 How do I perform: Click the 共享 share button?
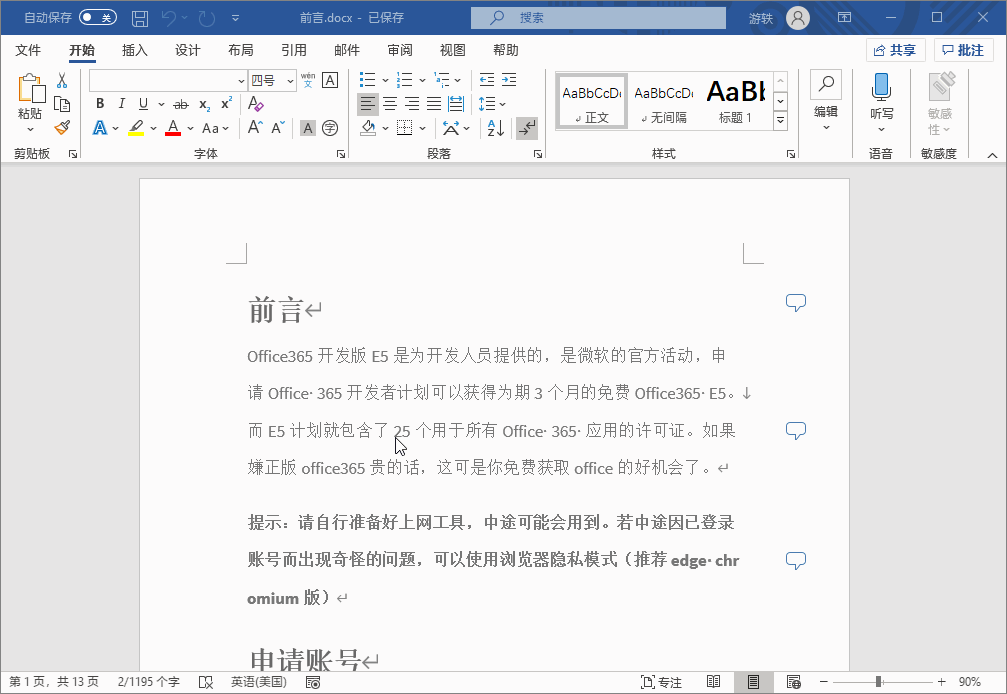click(x=895, y=50)
